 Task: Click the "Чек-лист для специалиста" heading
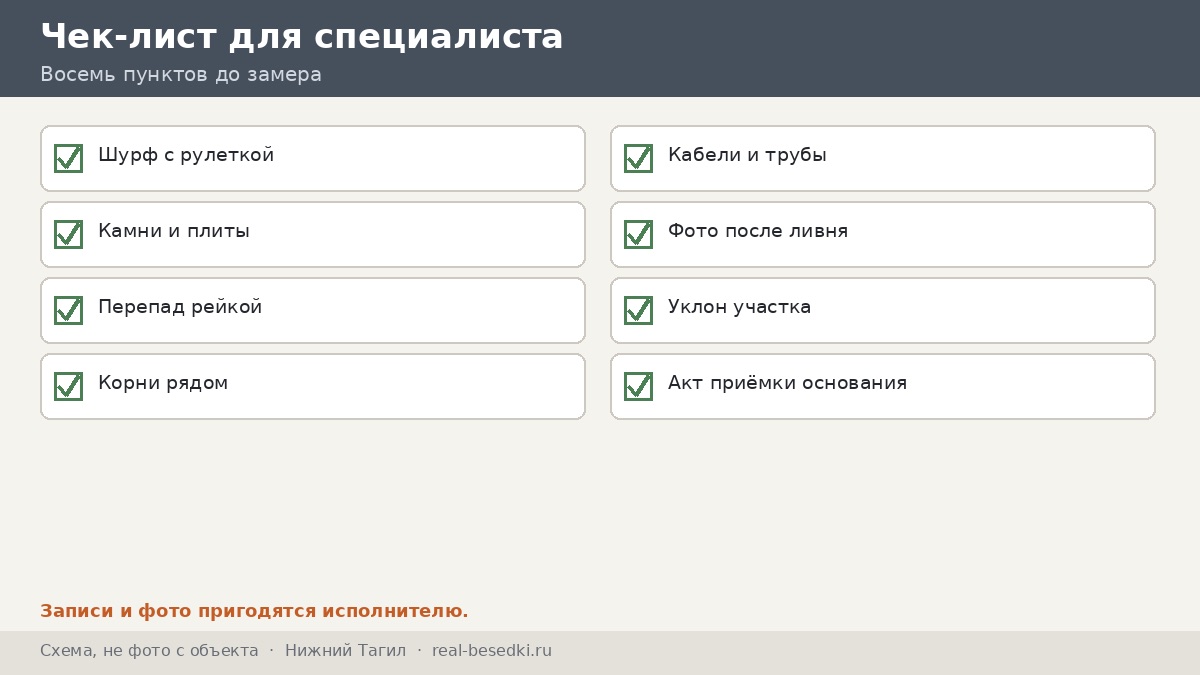click(302, 37)
